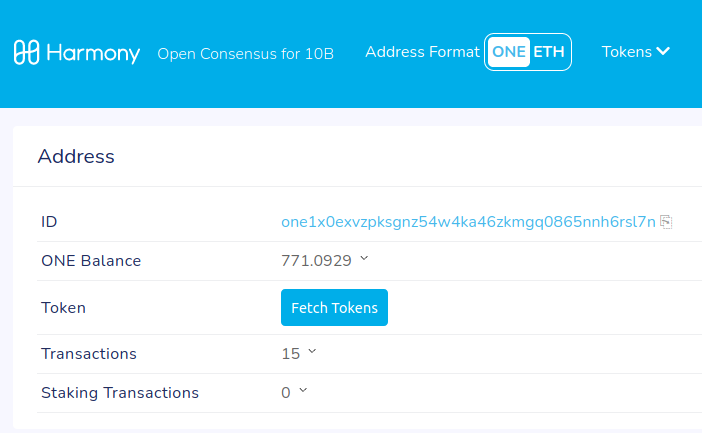Click the Harmony logo icon
The image size is (702, 433).
coord(26,52)
